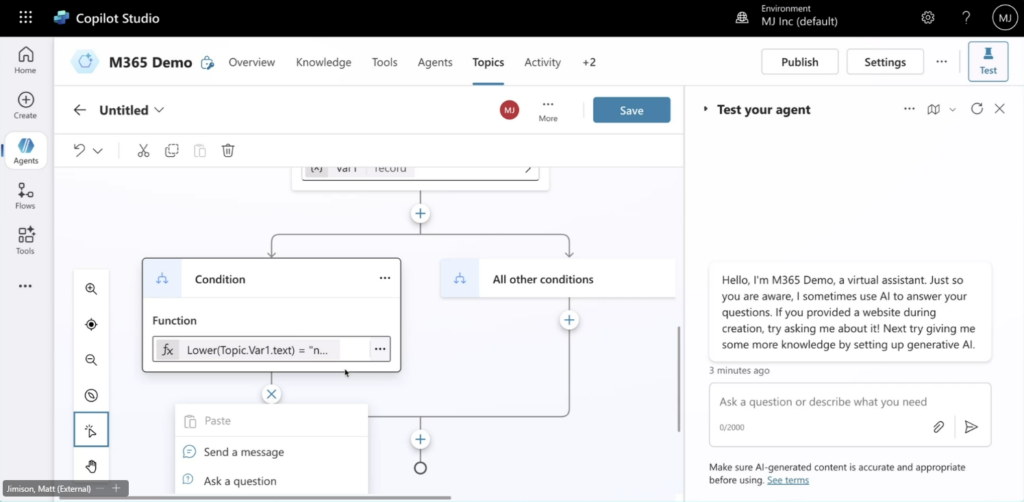Open the Condition node ellipsis menu
The image size is (1024, 502).
pyautogui.click(x=385, y=278)
